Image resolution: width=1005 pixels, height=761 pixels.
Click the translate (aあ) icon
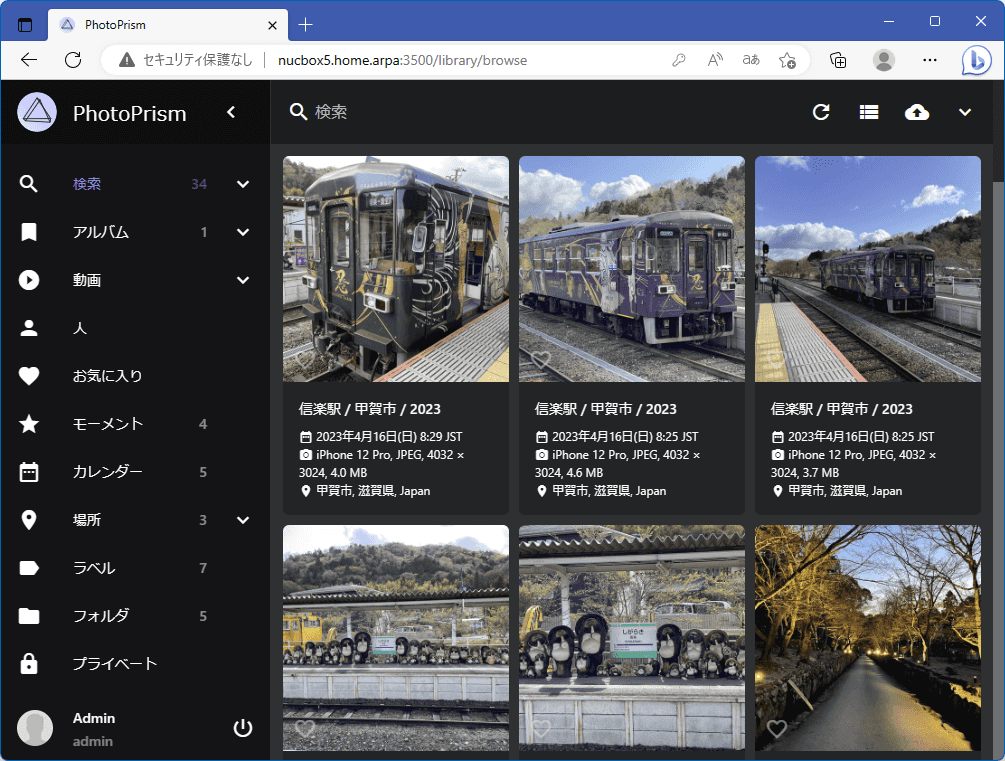751,60
